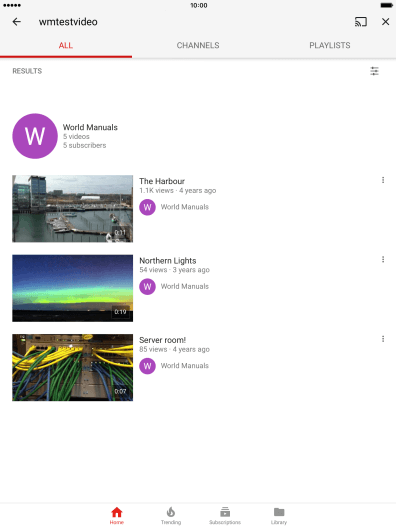Play the Northern Lights thumbnail
Viewport: 396px width, 528px height.
(73, 288)
